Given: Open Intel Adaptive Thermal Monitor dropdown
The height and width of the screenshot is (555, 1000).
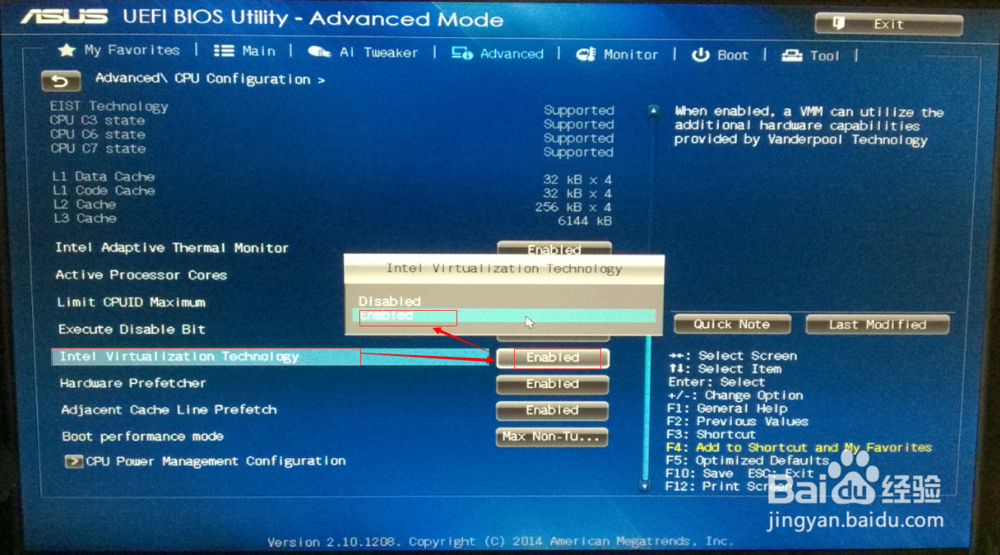Looking at the screenshot, I should pyautogui.click(x=554, y=248).
